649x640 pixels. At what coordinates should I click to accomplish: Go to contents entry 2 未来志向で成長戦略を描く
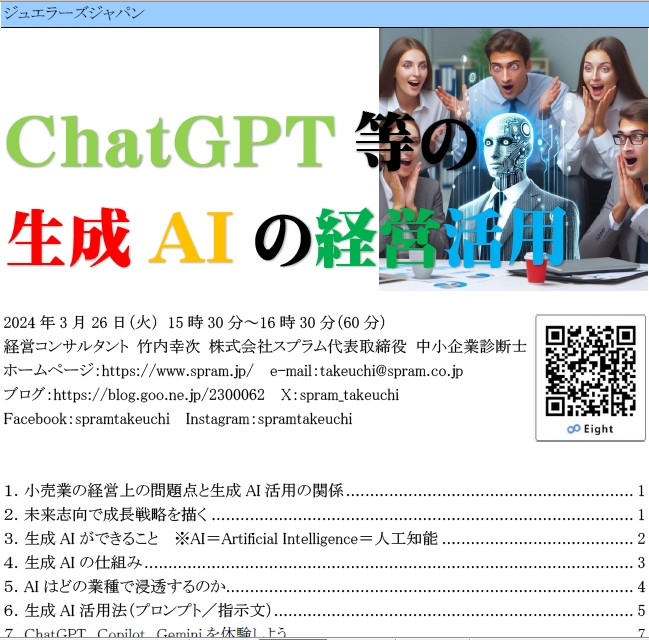(x=324, y=515)
